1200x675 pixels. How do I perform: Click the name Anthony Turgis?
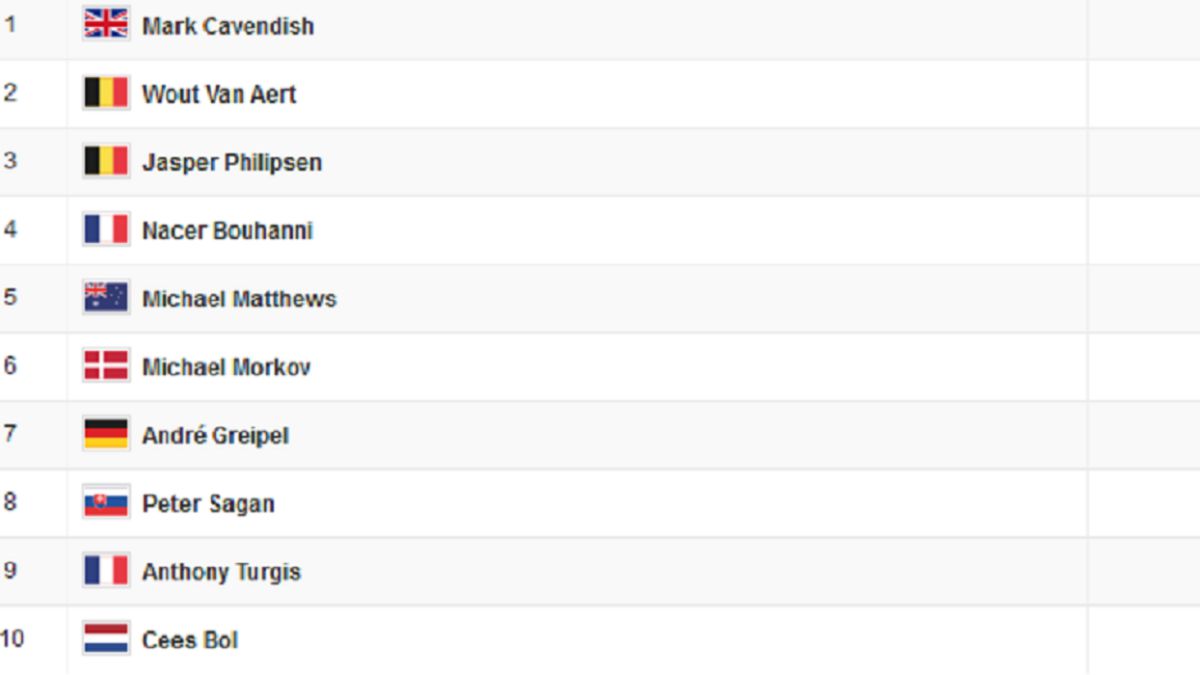pos(221,572)
